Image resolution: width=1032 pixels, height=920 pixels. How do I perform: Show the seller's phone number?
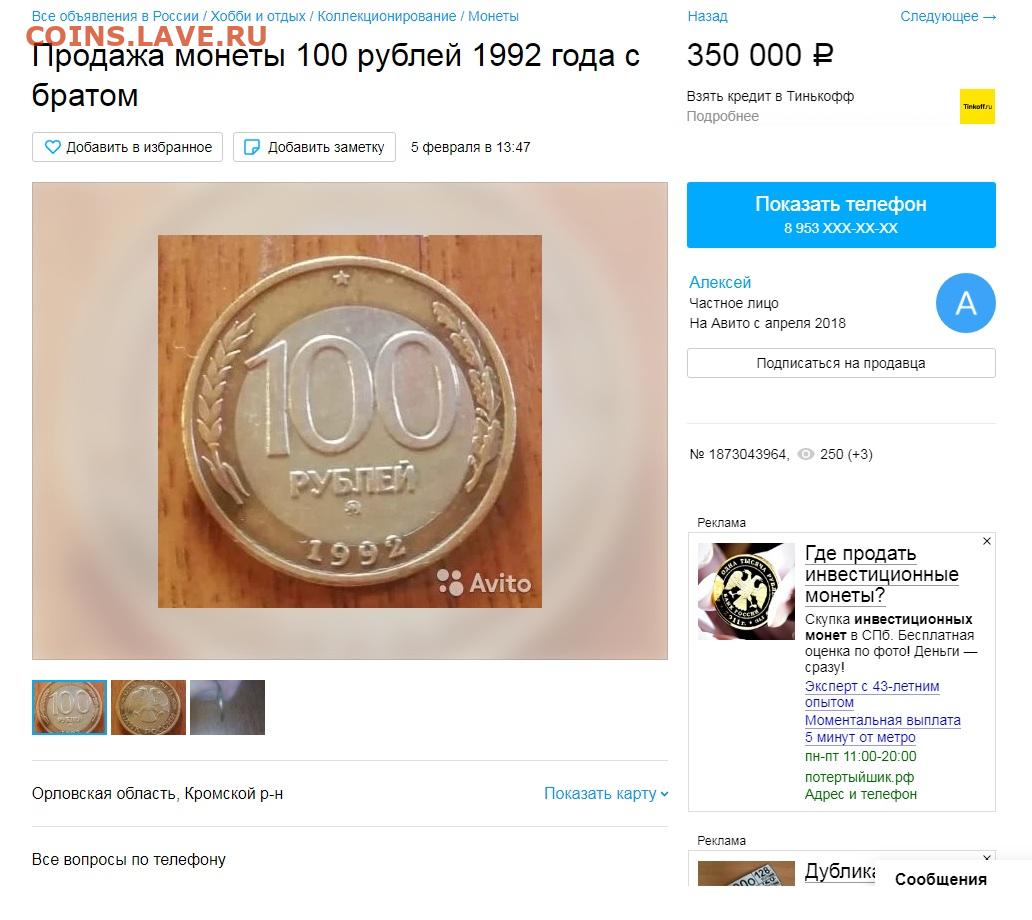point(841,215)
